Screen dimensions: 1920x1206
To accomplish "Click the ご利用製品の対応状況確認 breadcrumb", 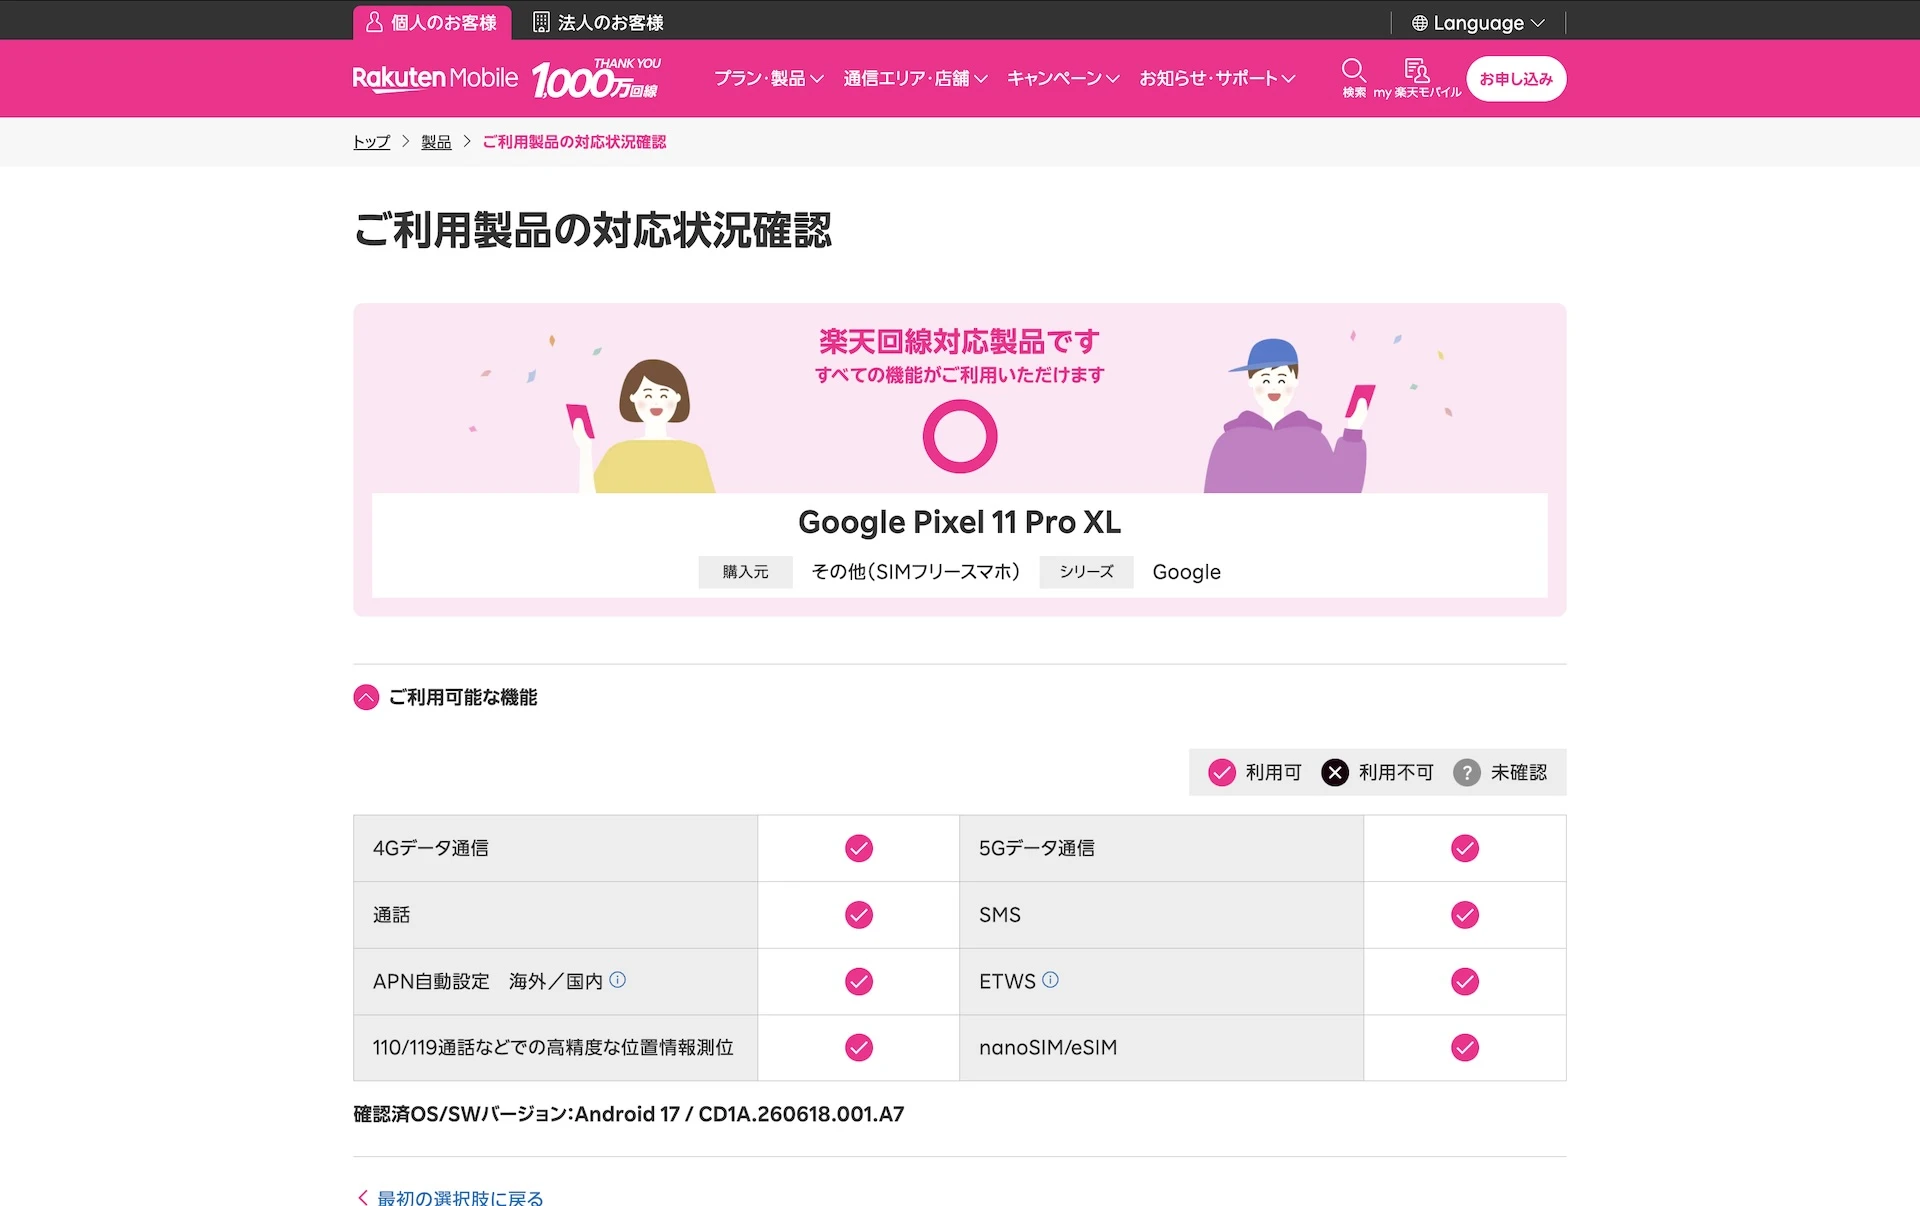I will tap(574, 142).
